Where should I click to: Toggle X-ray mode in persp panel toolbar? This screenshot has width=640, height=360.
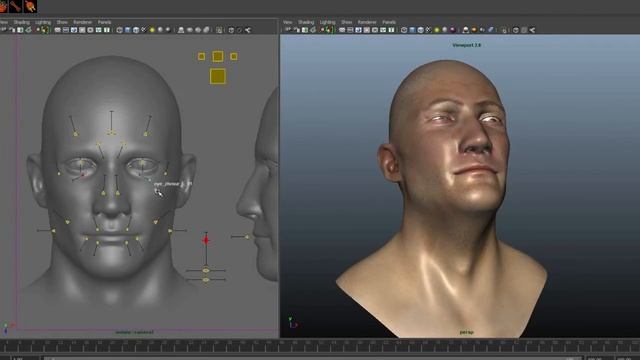click(x=516, y=30)
